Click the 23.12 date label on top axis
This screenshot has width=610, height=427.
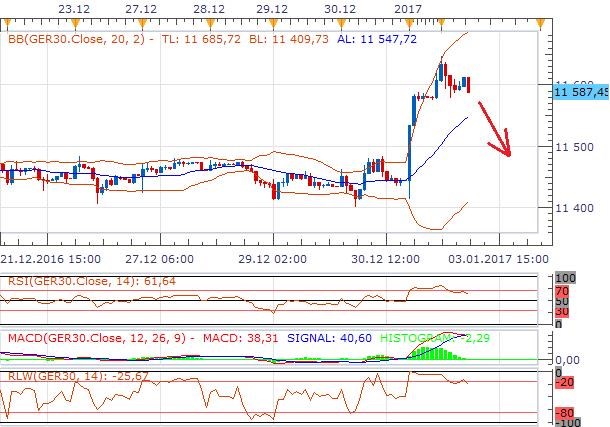tap(72, 8)
